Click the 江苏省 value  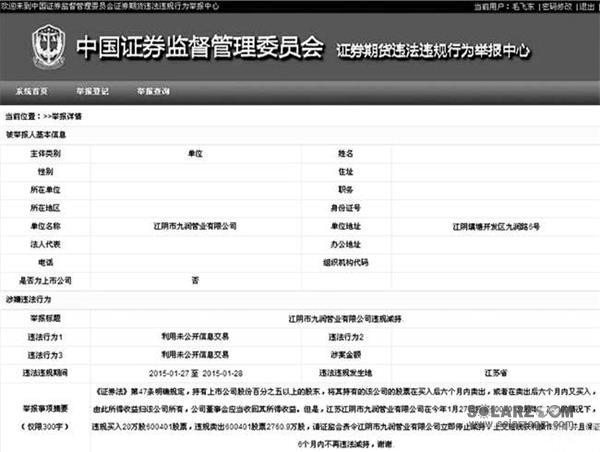coord(496,372)
